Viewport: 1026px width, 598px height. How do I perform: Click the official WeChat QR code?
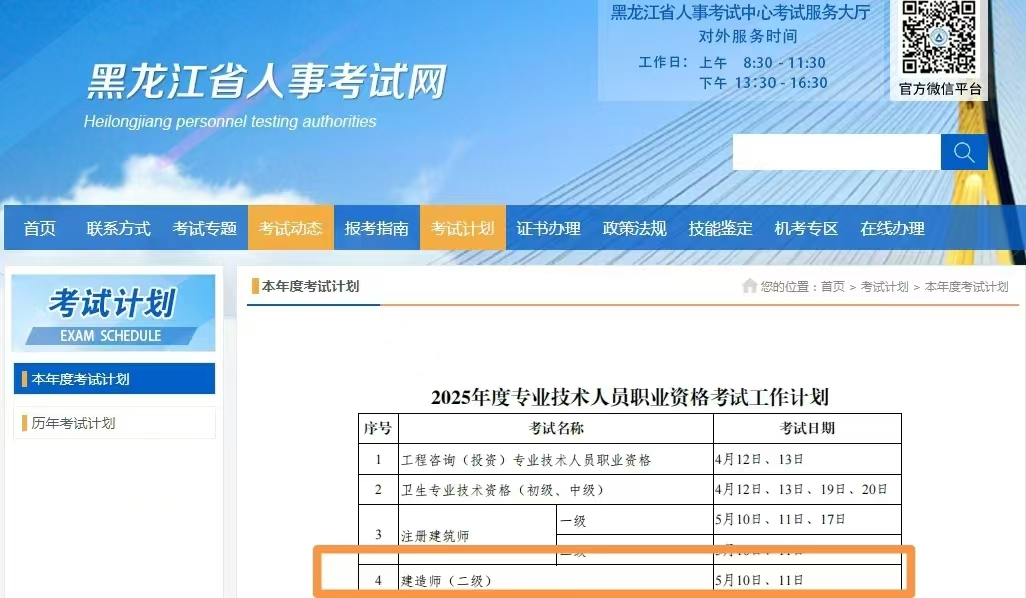pos(939,37)
